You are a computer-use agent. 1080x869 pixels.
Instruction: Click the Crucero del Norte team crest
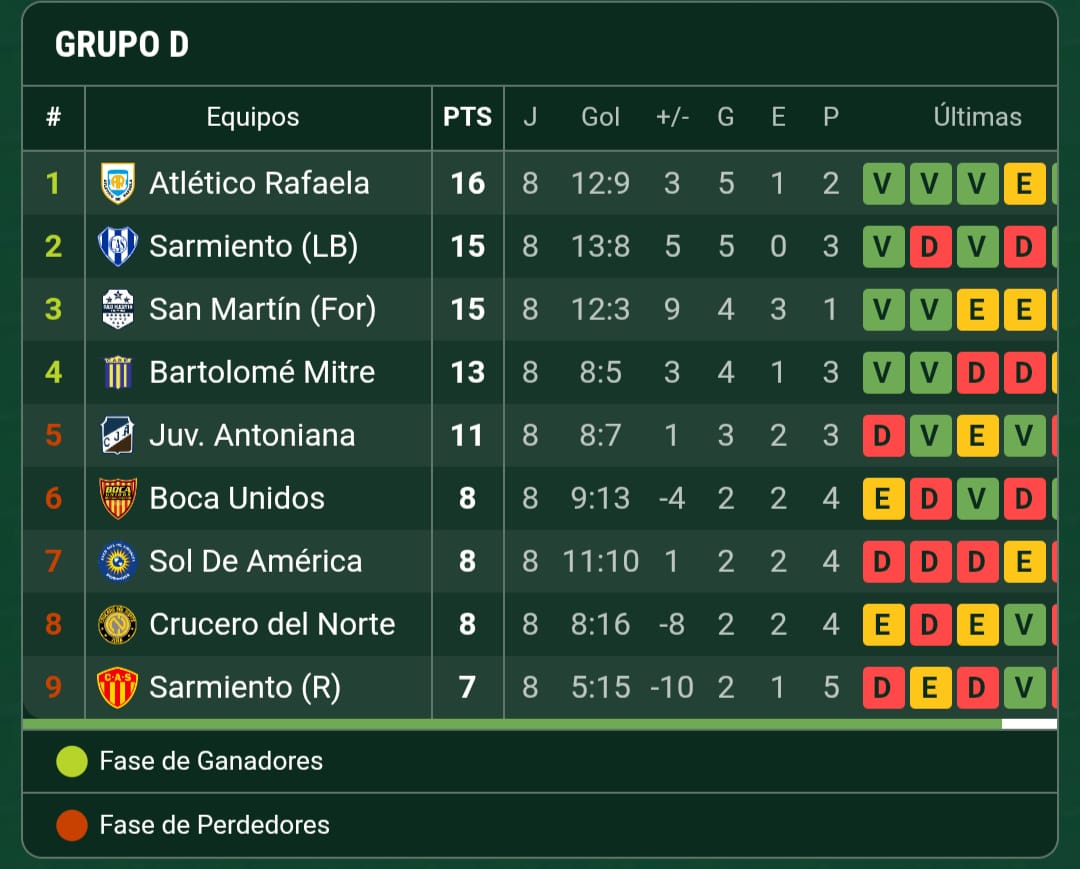tap(118, 624)
